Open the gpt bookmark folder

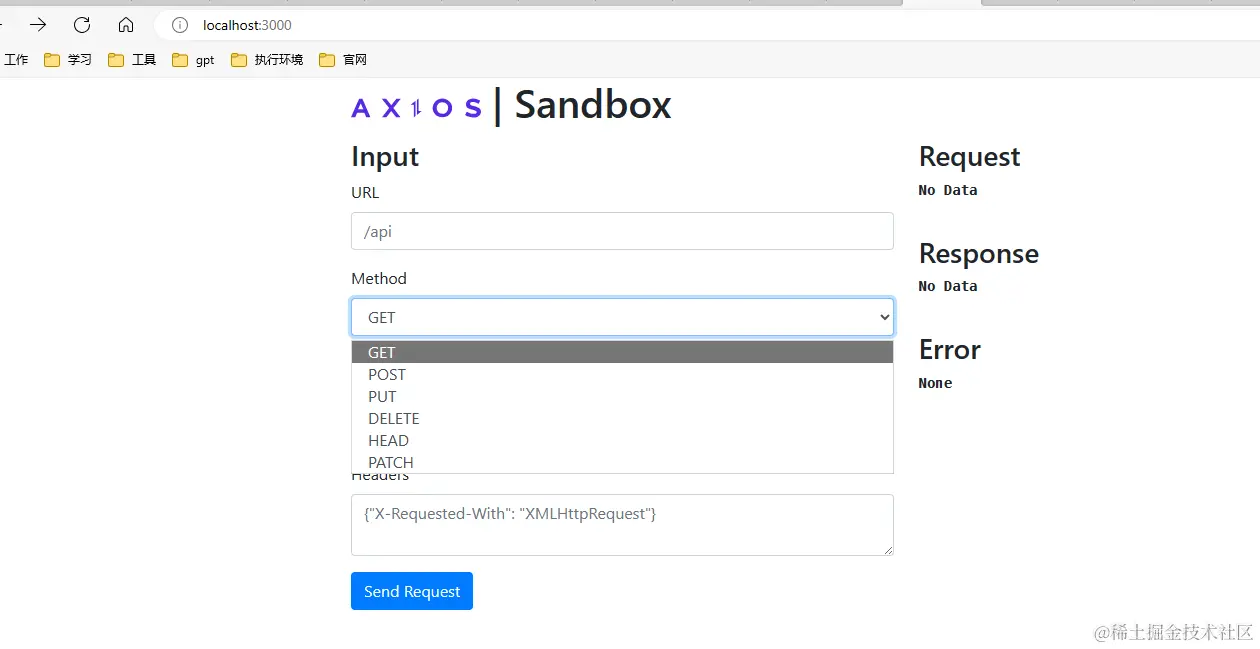[194, 60]
